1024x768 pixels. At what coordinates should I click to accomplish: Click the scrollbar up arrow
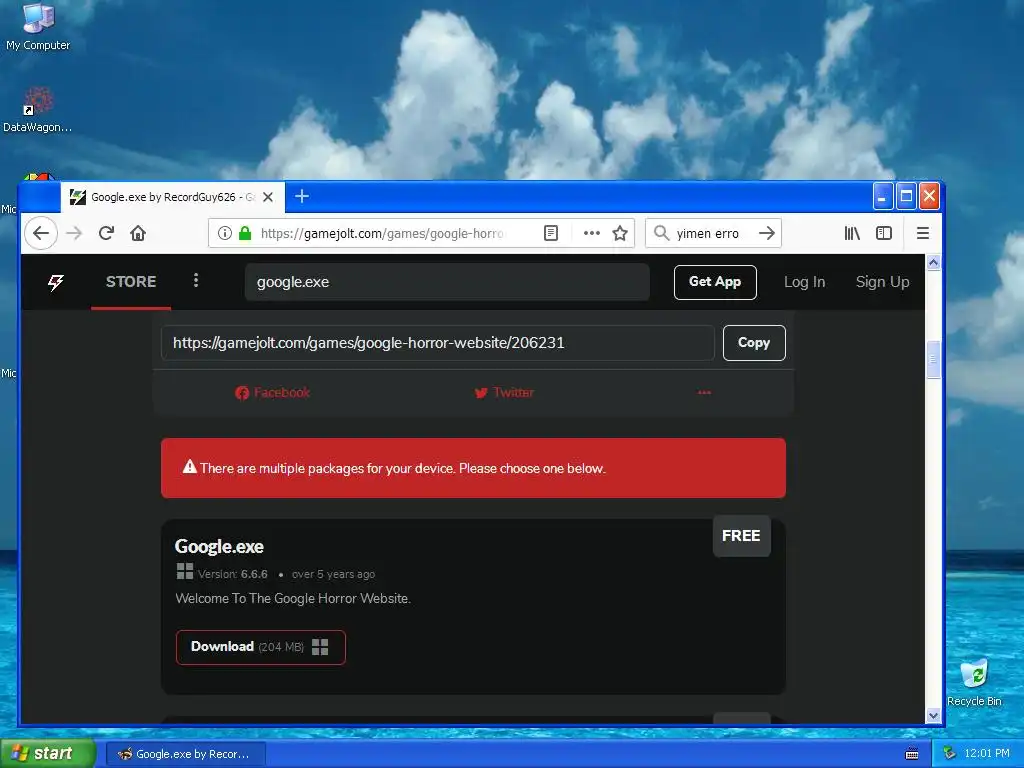tap(933, 263)
